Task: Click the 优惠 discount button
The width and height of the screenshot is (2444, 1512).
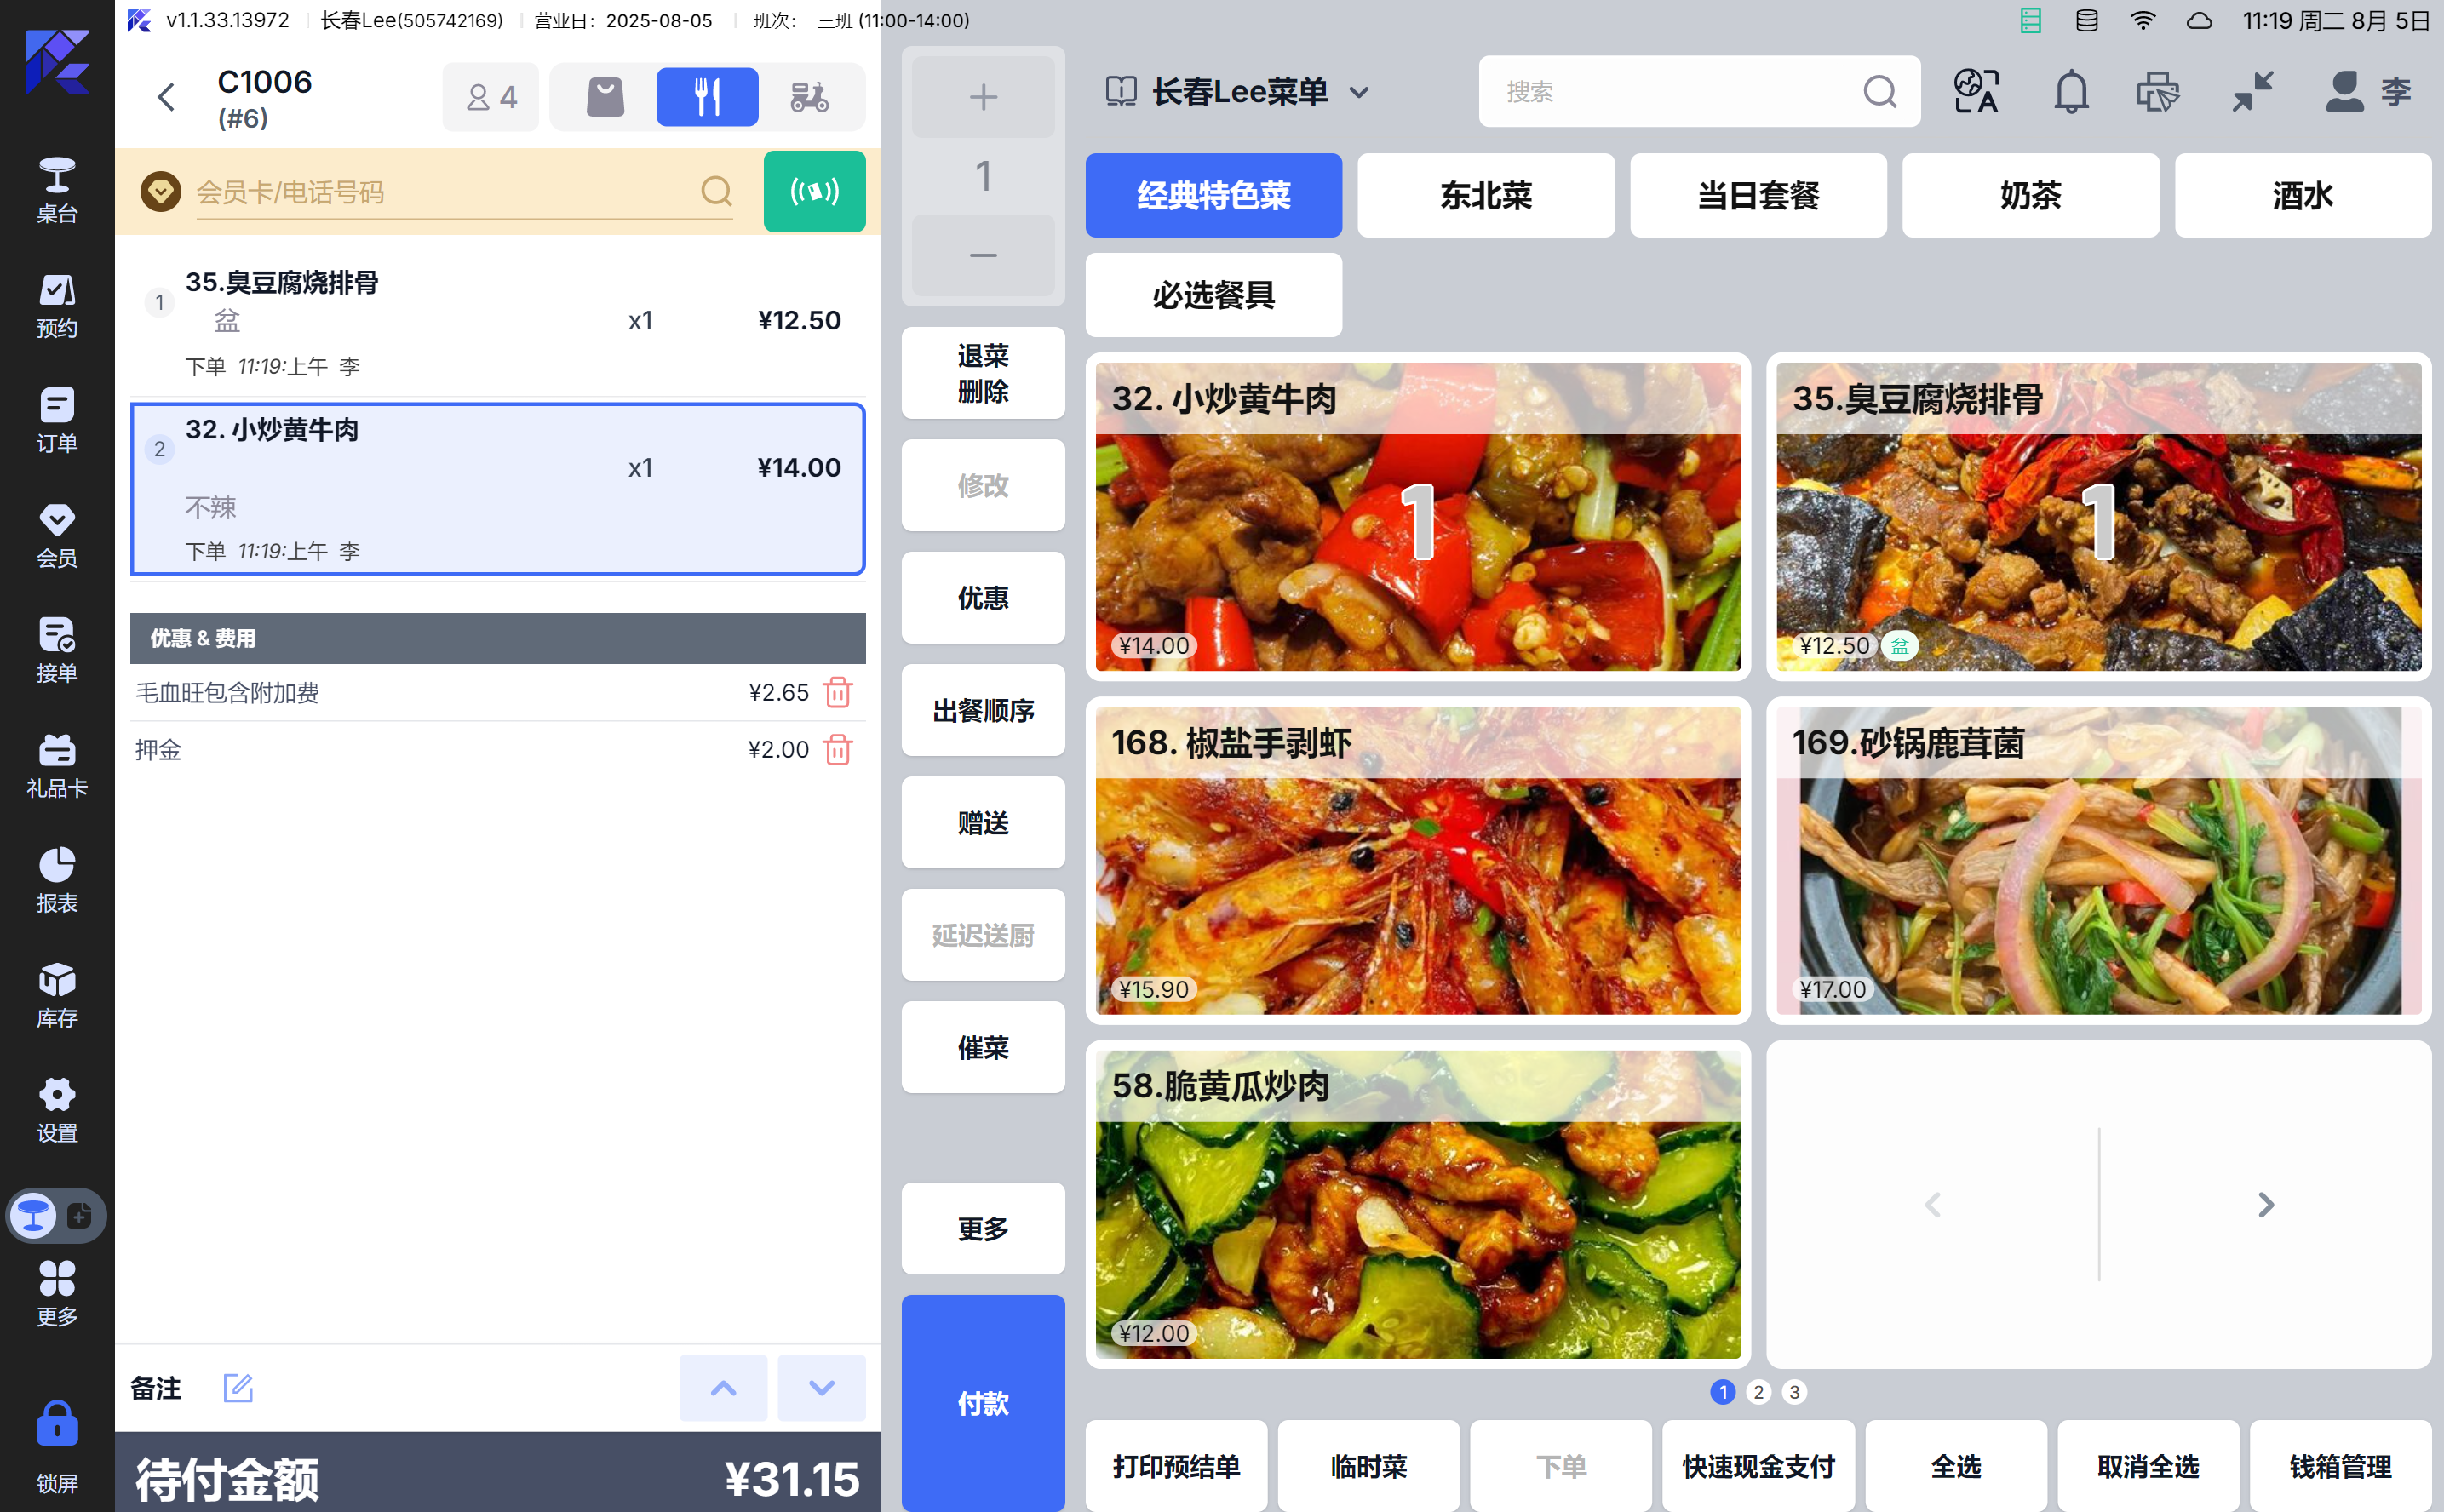Action: (x=983, y=598)
